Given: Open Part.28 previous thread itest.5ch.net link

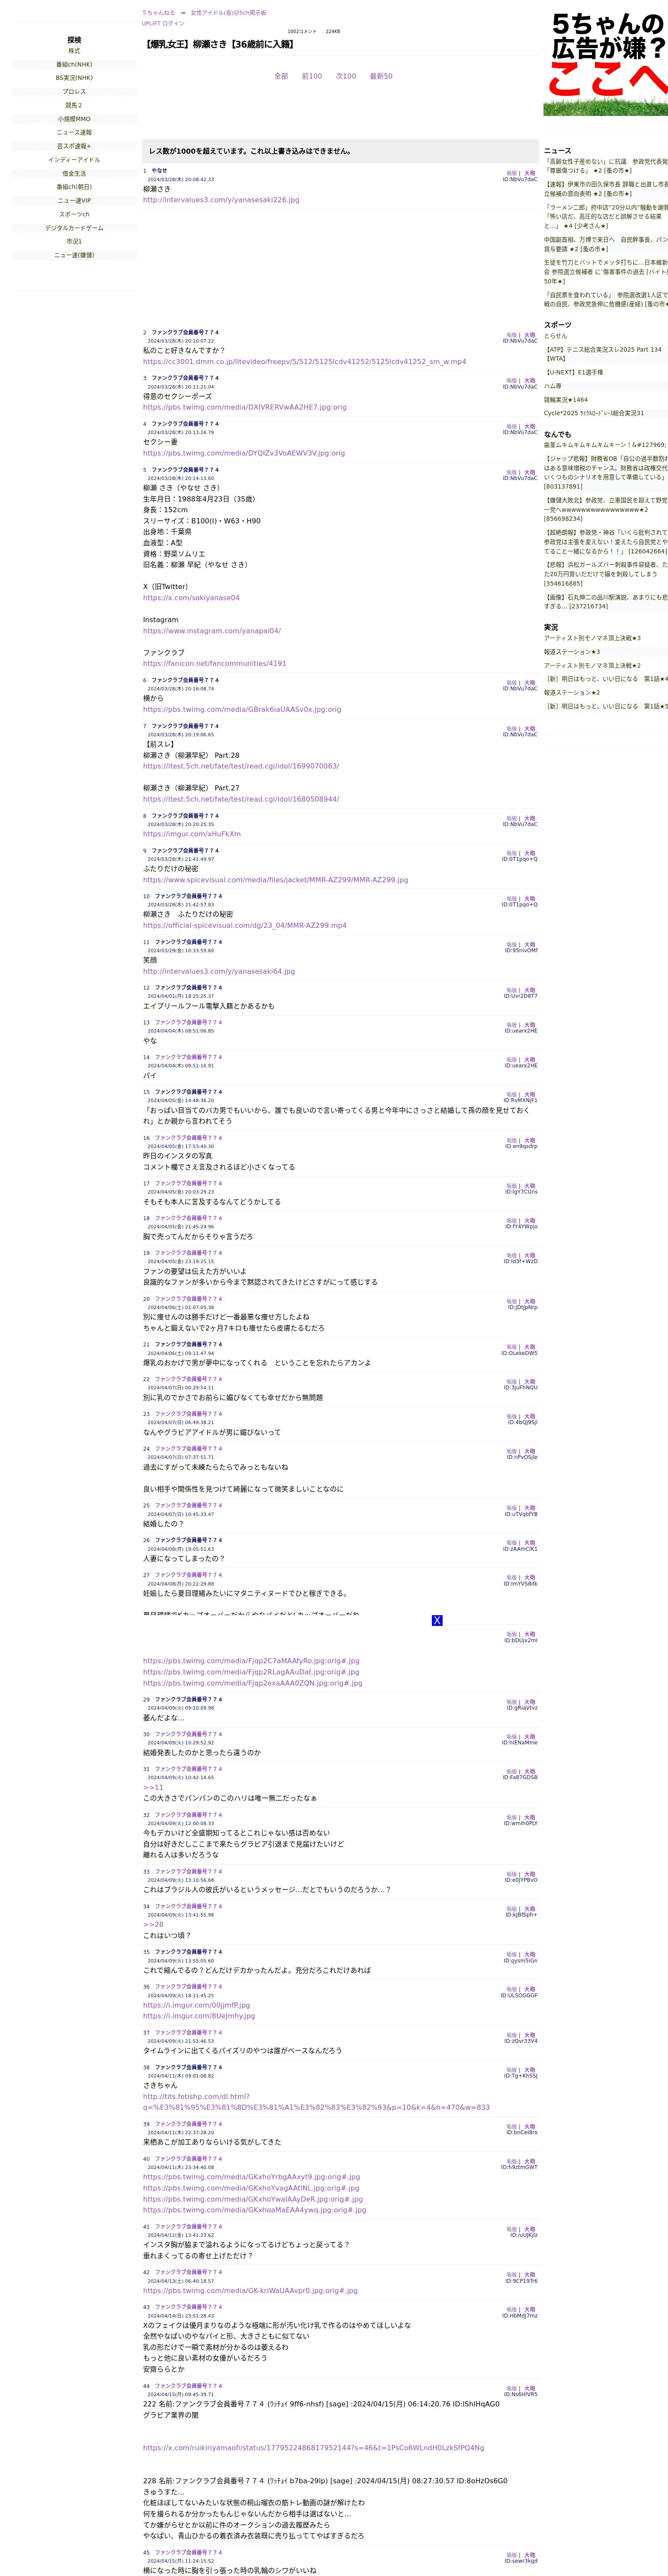Looking at the screenshot, I should point(241,766).
